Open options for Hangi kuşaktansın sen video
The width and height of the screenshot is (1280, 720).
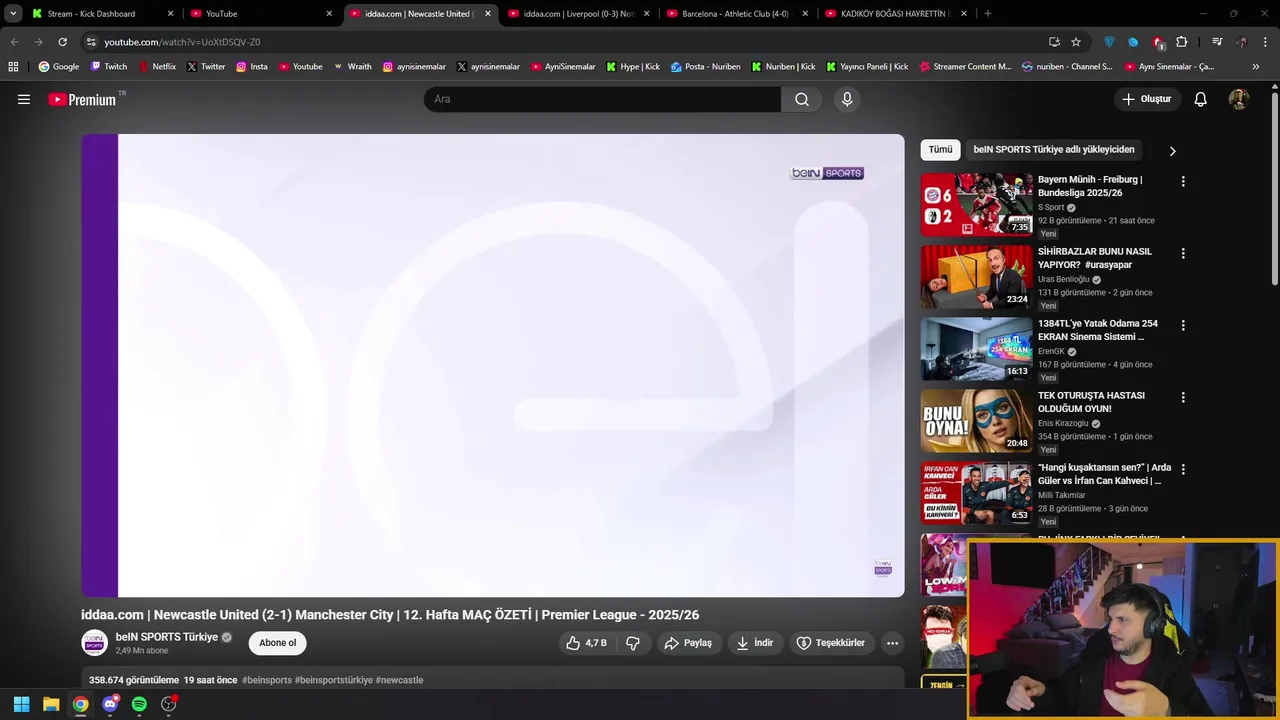coord(1183,470)
